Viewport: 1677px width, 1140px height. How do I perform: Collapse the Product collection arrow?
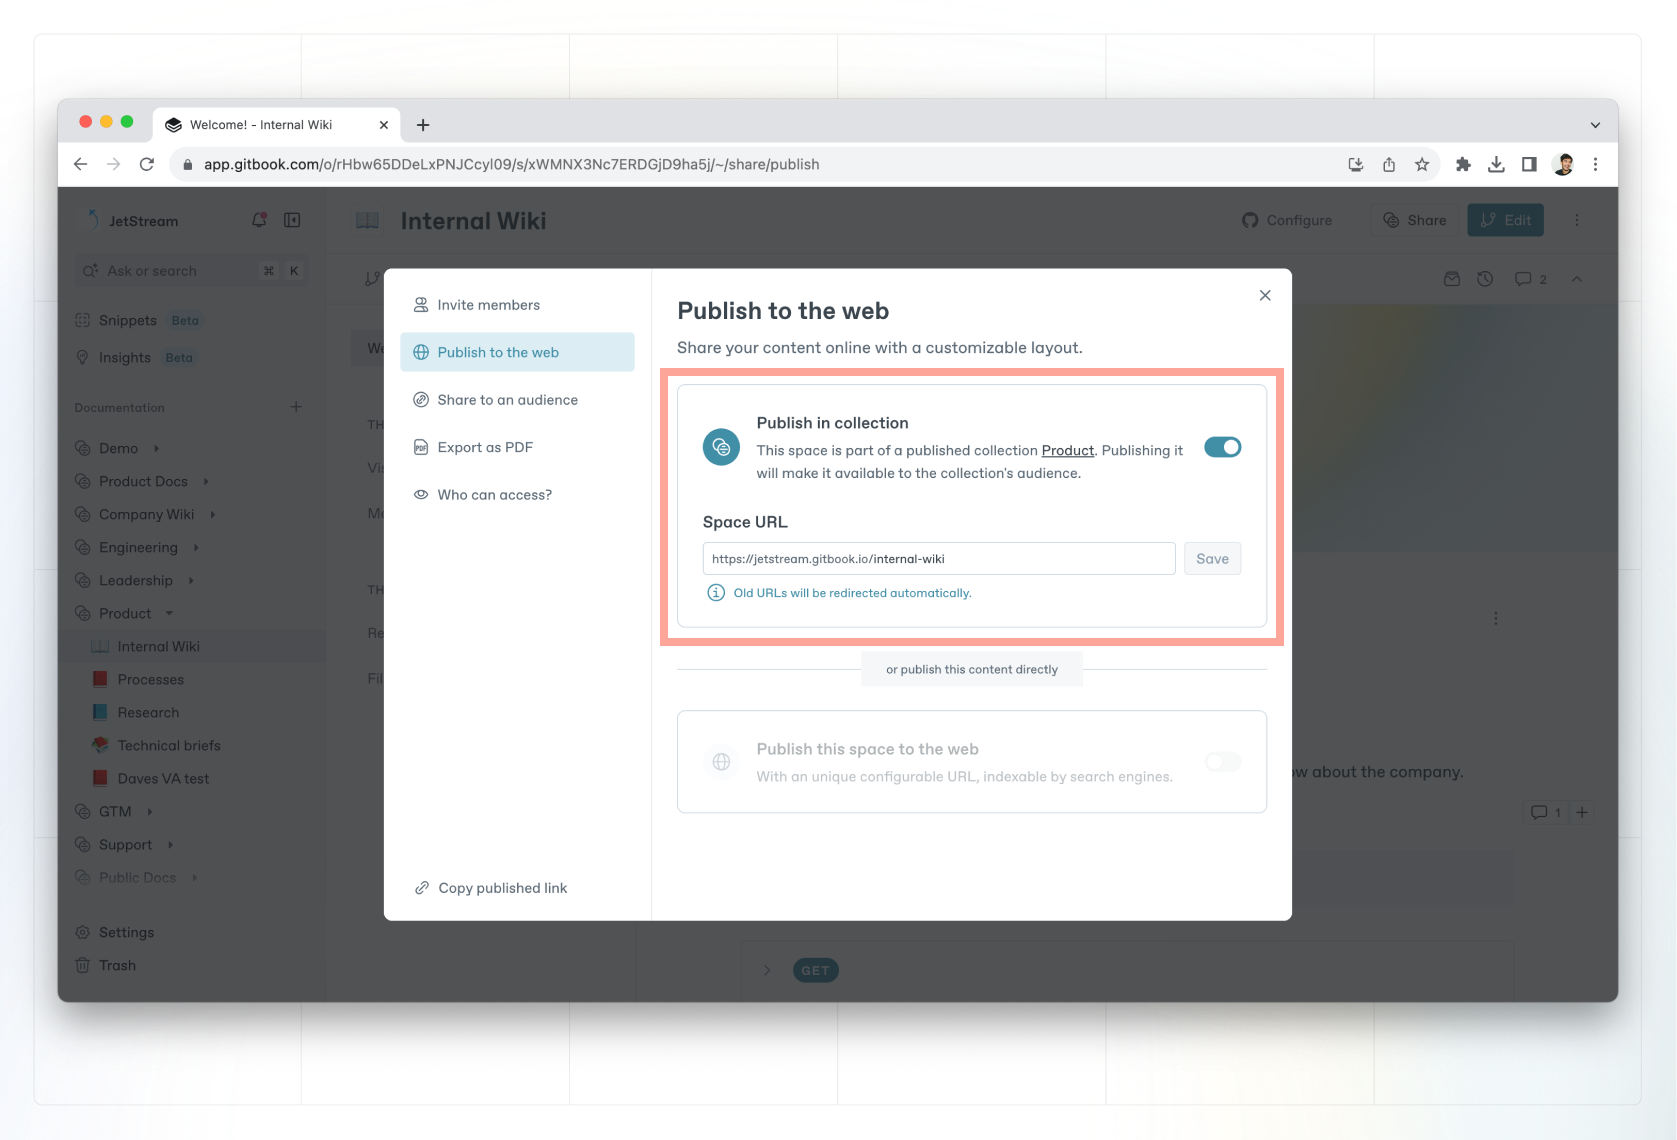pyautogui.click(x=169, y=613)
